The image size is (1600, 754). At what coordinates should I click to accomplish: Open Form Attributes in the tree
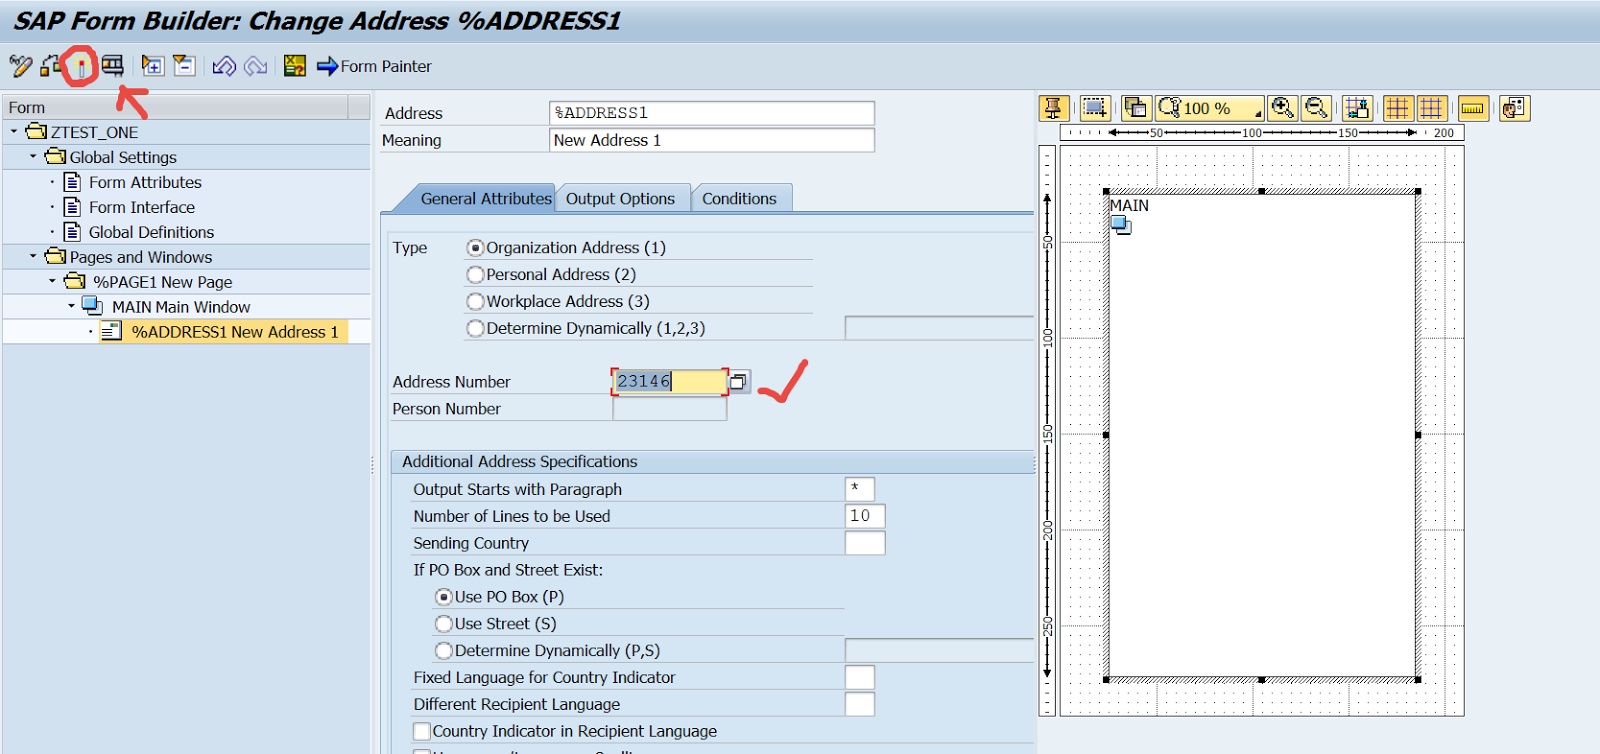pos(145,182)
